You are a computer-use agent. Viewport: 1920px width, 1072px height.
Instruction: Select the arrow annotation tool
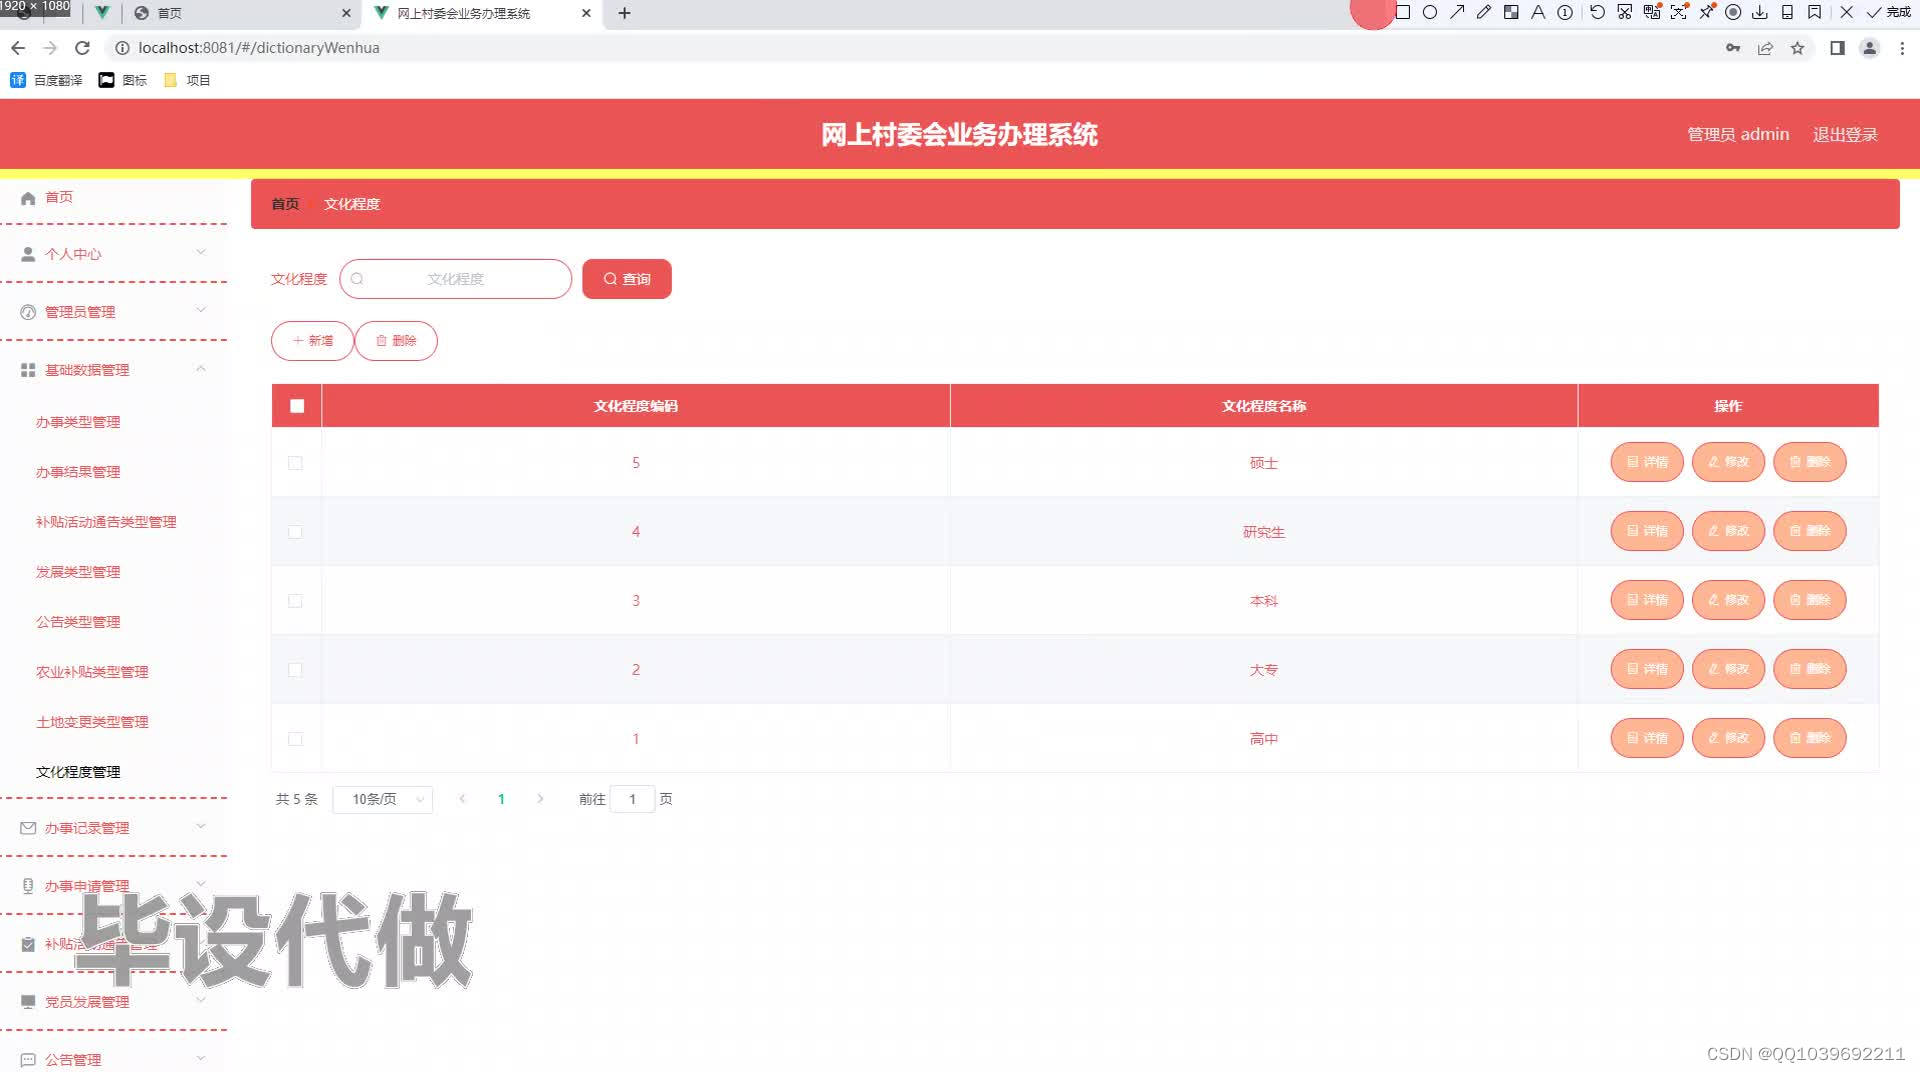tap(1457, 13)
